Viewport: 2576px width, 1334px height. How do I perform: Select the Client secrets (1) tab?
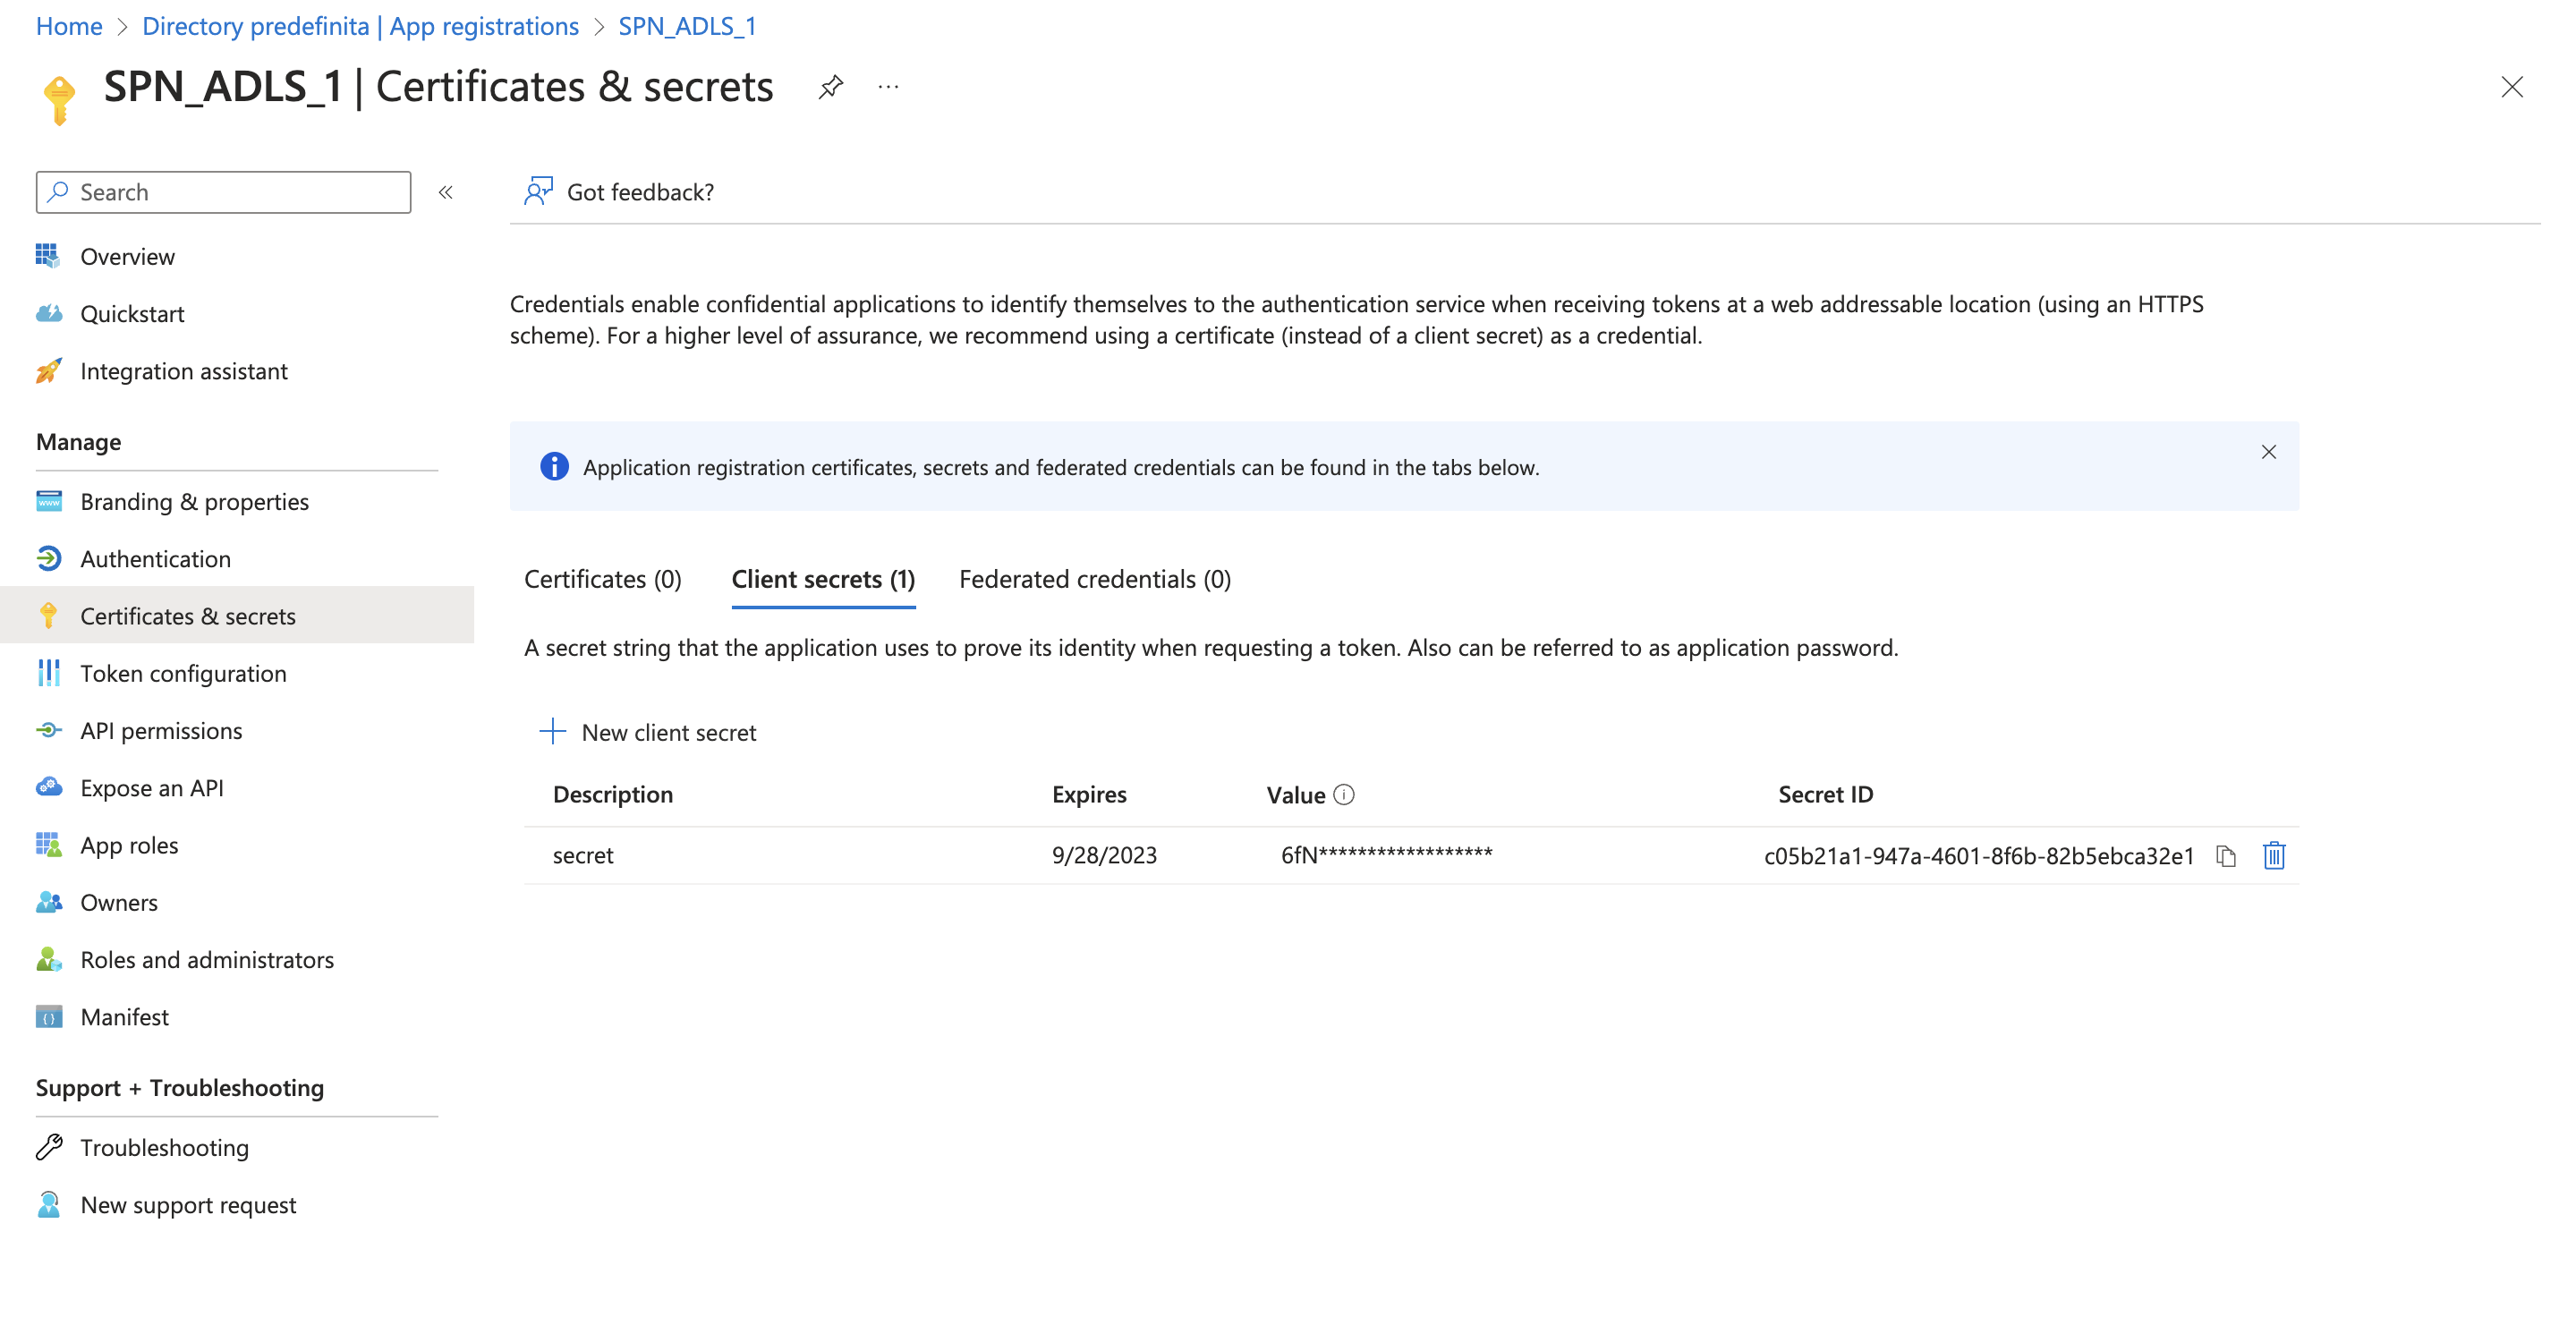pyautogui.click(x=823, y=579)
